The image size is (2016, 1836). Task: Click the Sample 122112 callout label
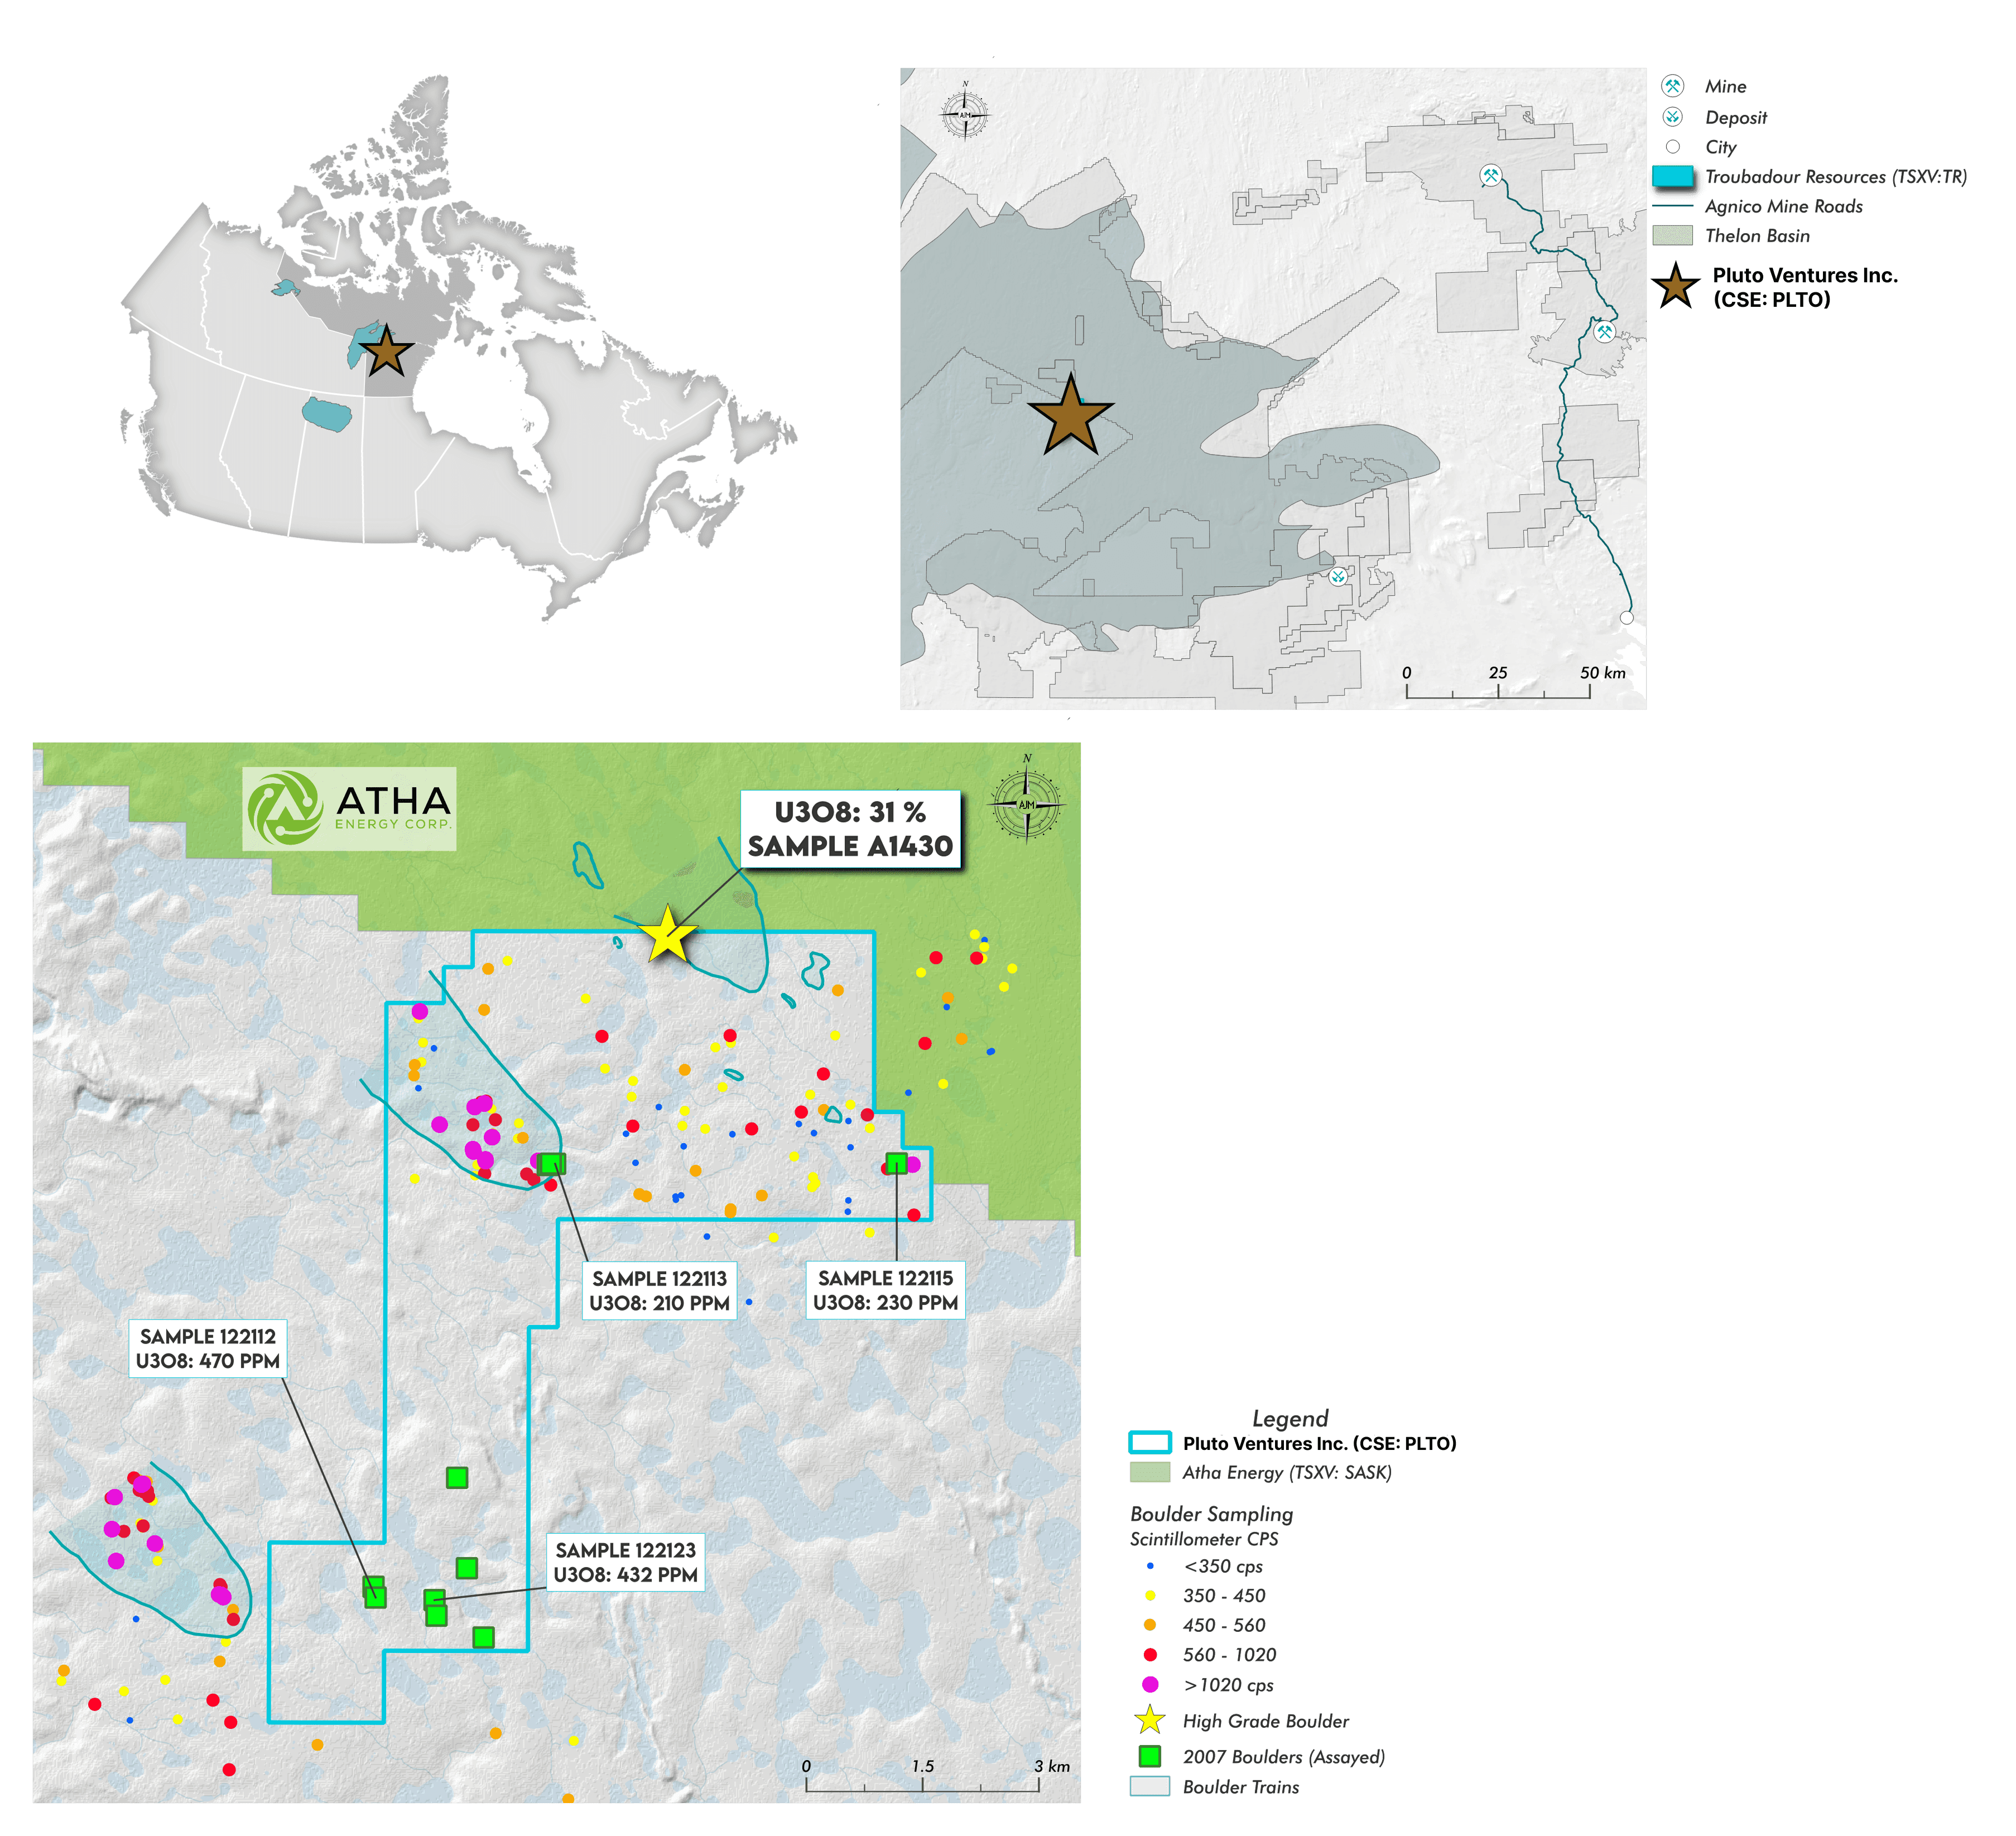(x=207, y=1348)
